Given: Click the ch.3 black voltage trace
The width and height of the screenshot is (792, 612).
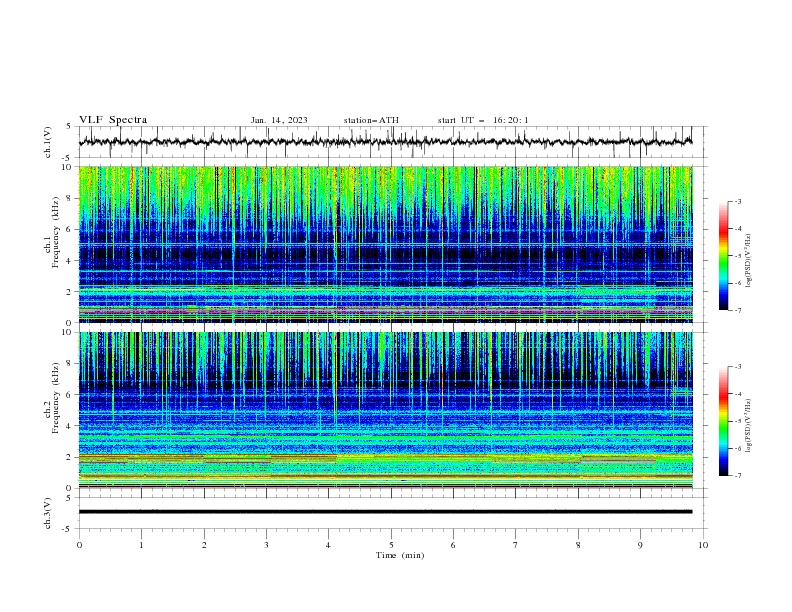Looking at the screenshot, I should pos(385,512).
